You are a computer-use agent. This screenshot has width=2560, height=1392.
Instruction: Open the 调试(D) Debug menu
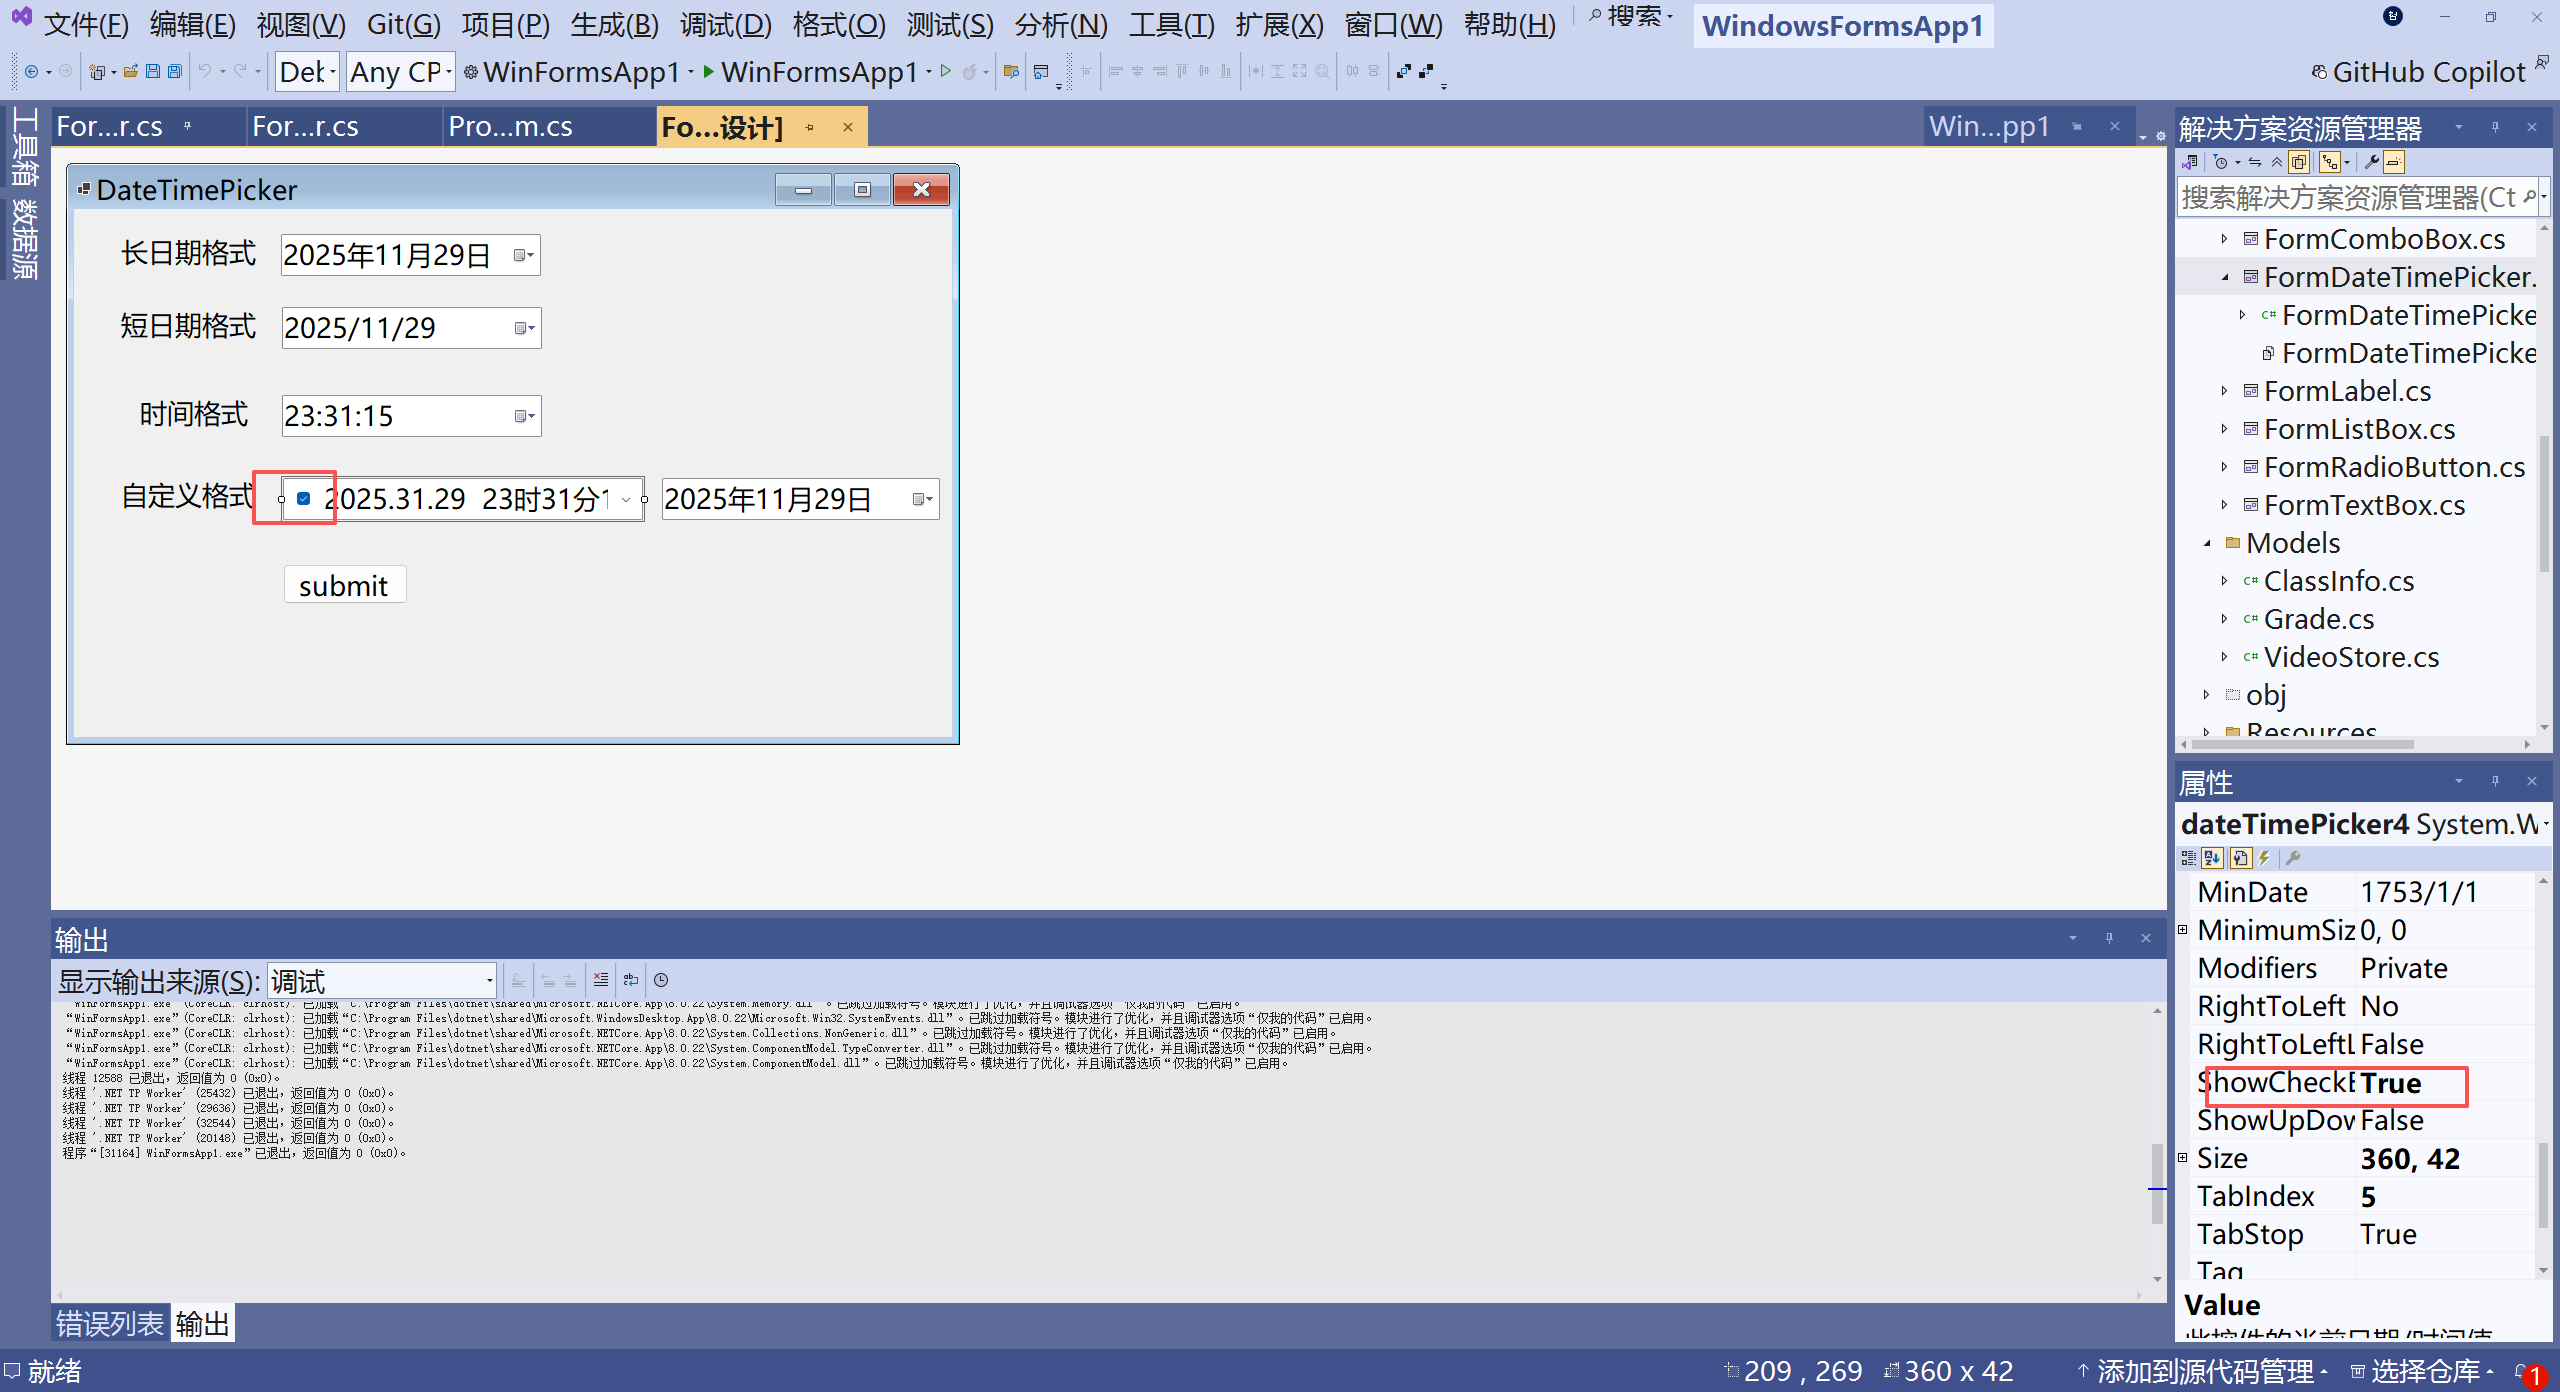(x=725, y=24)
